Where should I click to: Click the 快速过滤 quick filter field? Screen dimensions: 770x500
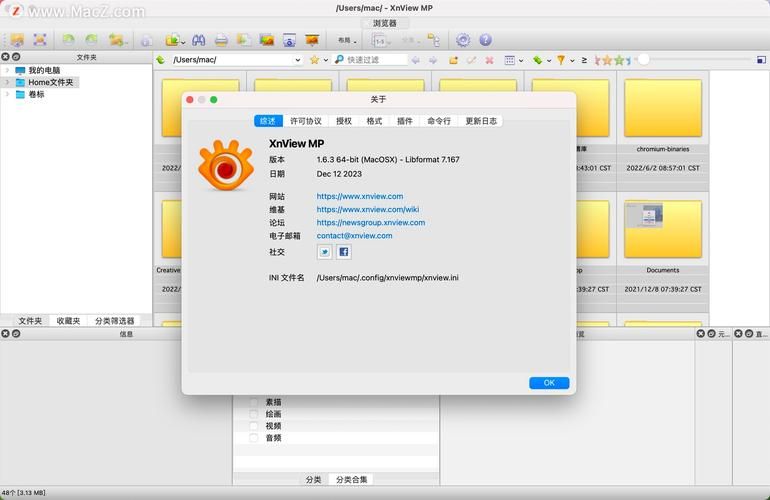(371, 60)
